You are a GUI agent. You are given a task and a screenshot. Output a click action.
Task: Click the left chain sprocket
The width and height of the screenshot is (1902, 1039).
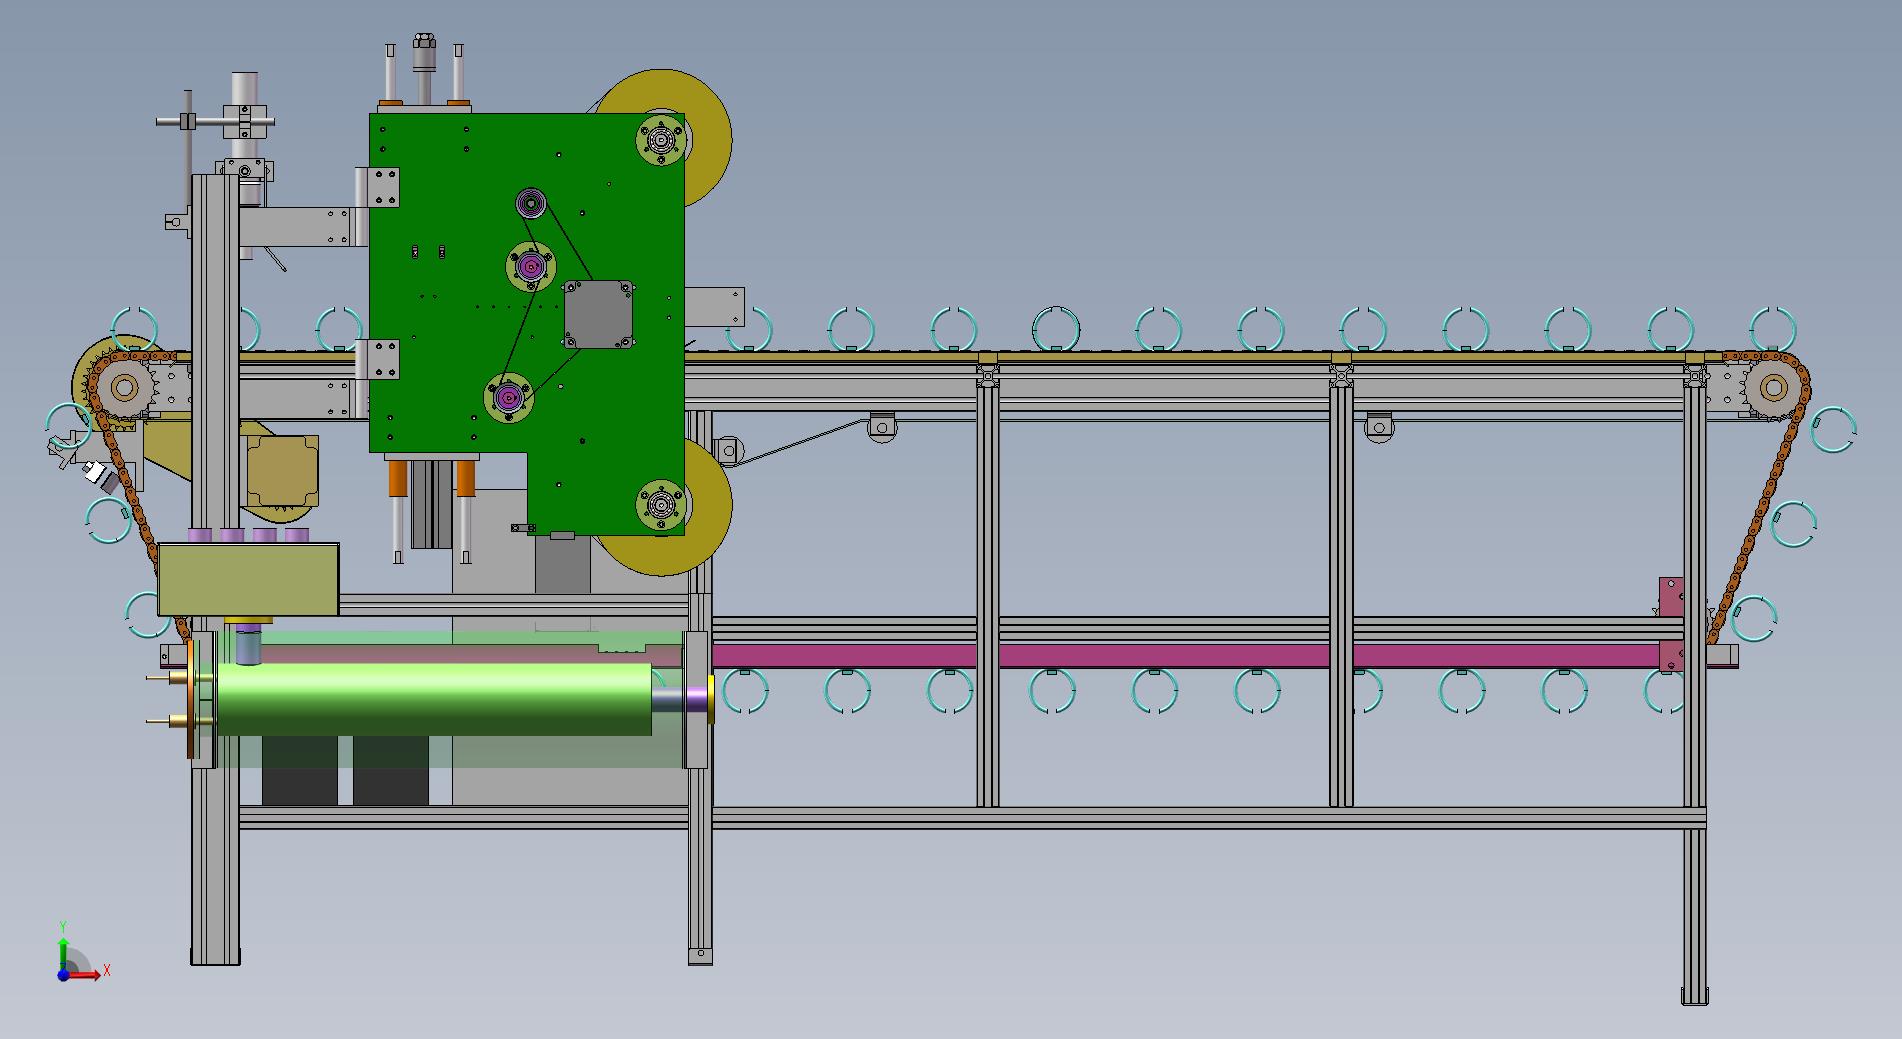click(x=123, y=386)
